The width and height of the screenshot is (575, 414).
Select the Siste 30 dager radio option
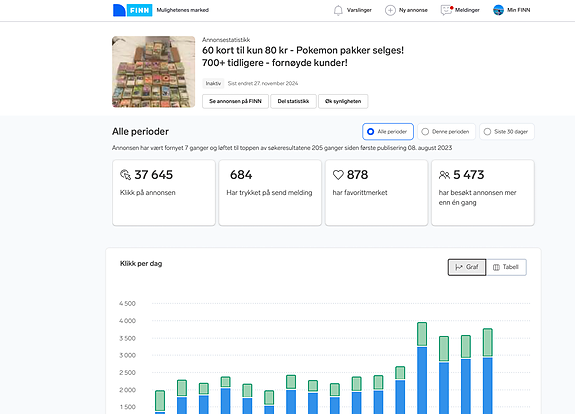507,132
